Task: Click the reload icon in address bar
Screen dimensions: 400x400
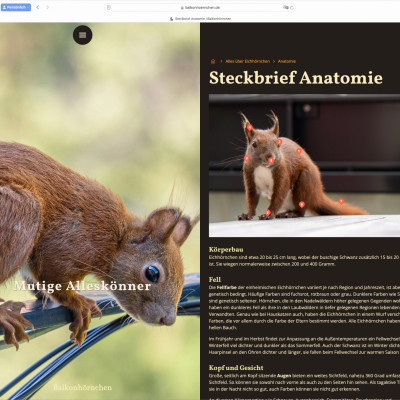Action: click(x=292, y=7)
